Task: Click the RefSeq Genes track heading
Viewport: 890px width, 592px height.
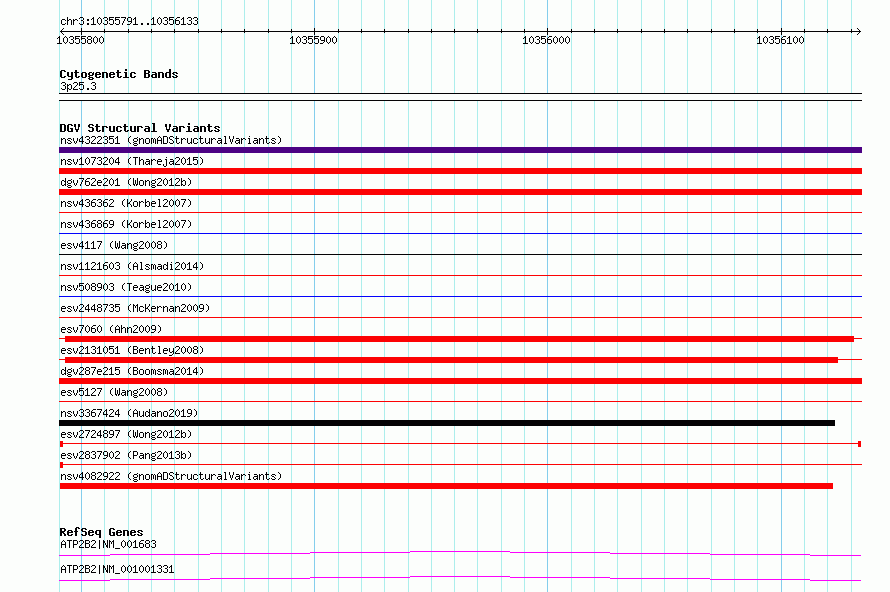Action: [x=101, y=532]
